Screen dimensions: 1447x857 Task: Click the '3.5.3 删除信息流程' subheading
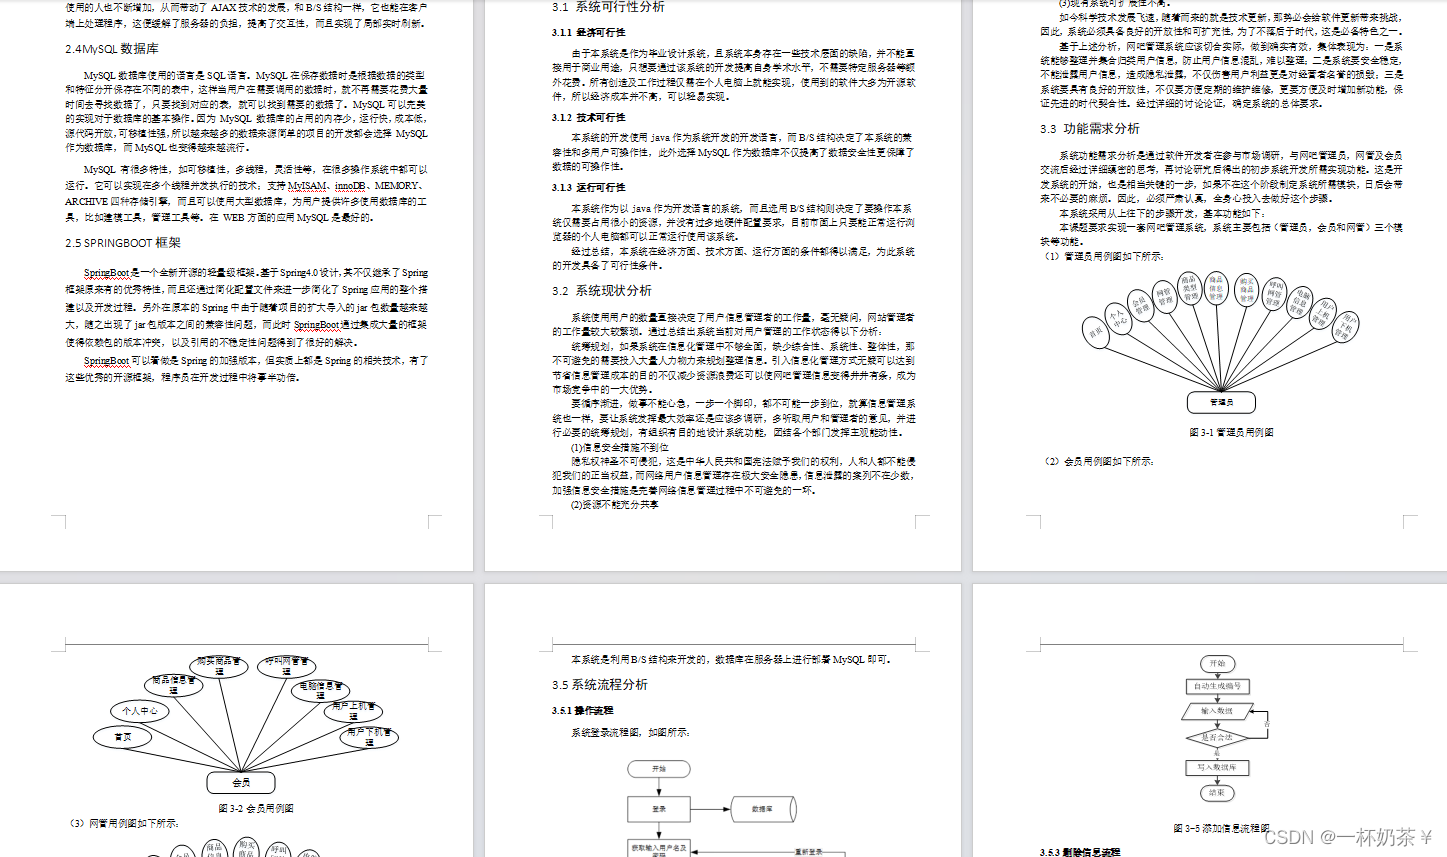tap(1080, 852)
